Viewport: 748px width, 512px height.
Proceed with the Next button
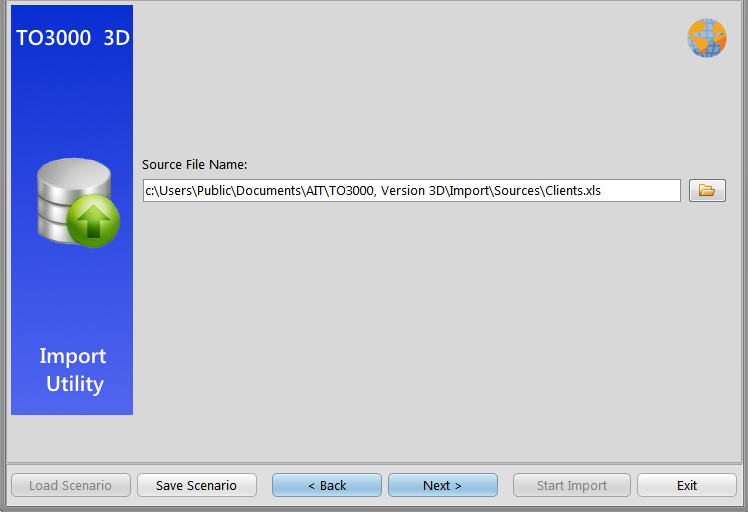pyautogui.click(x=443, y=485)
